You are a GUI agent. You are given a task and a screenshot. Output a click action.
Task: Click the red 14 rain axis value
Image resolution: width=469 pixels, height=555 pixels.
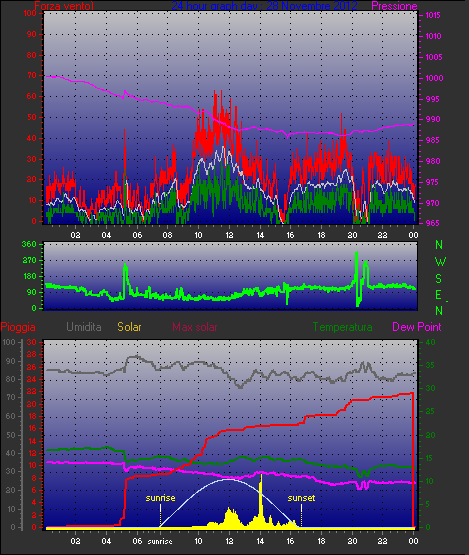[x=32, y=441]
